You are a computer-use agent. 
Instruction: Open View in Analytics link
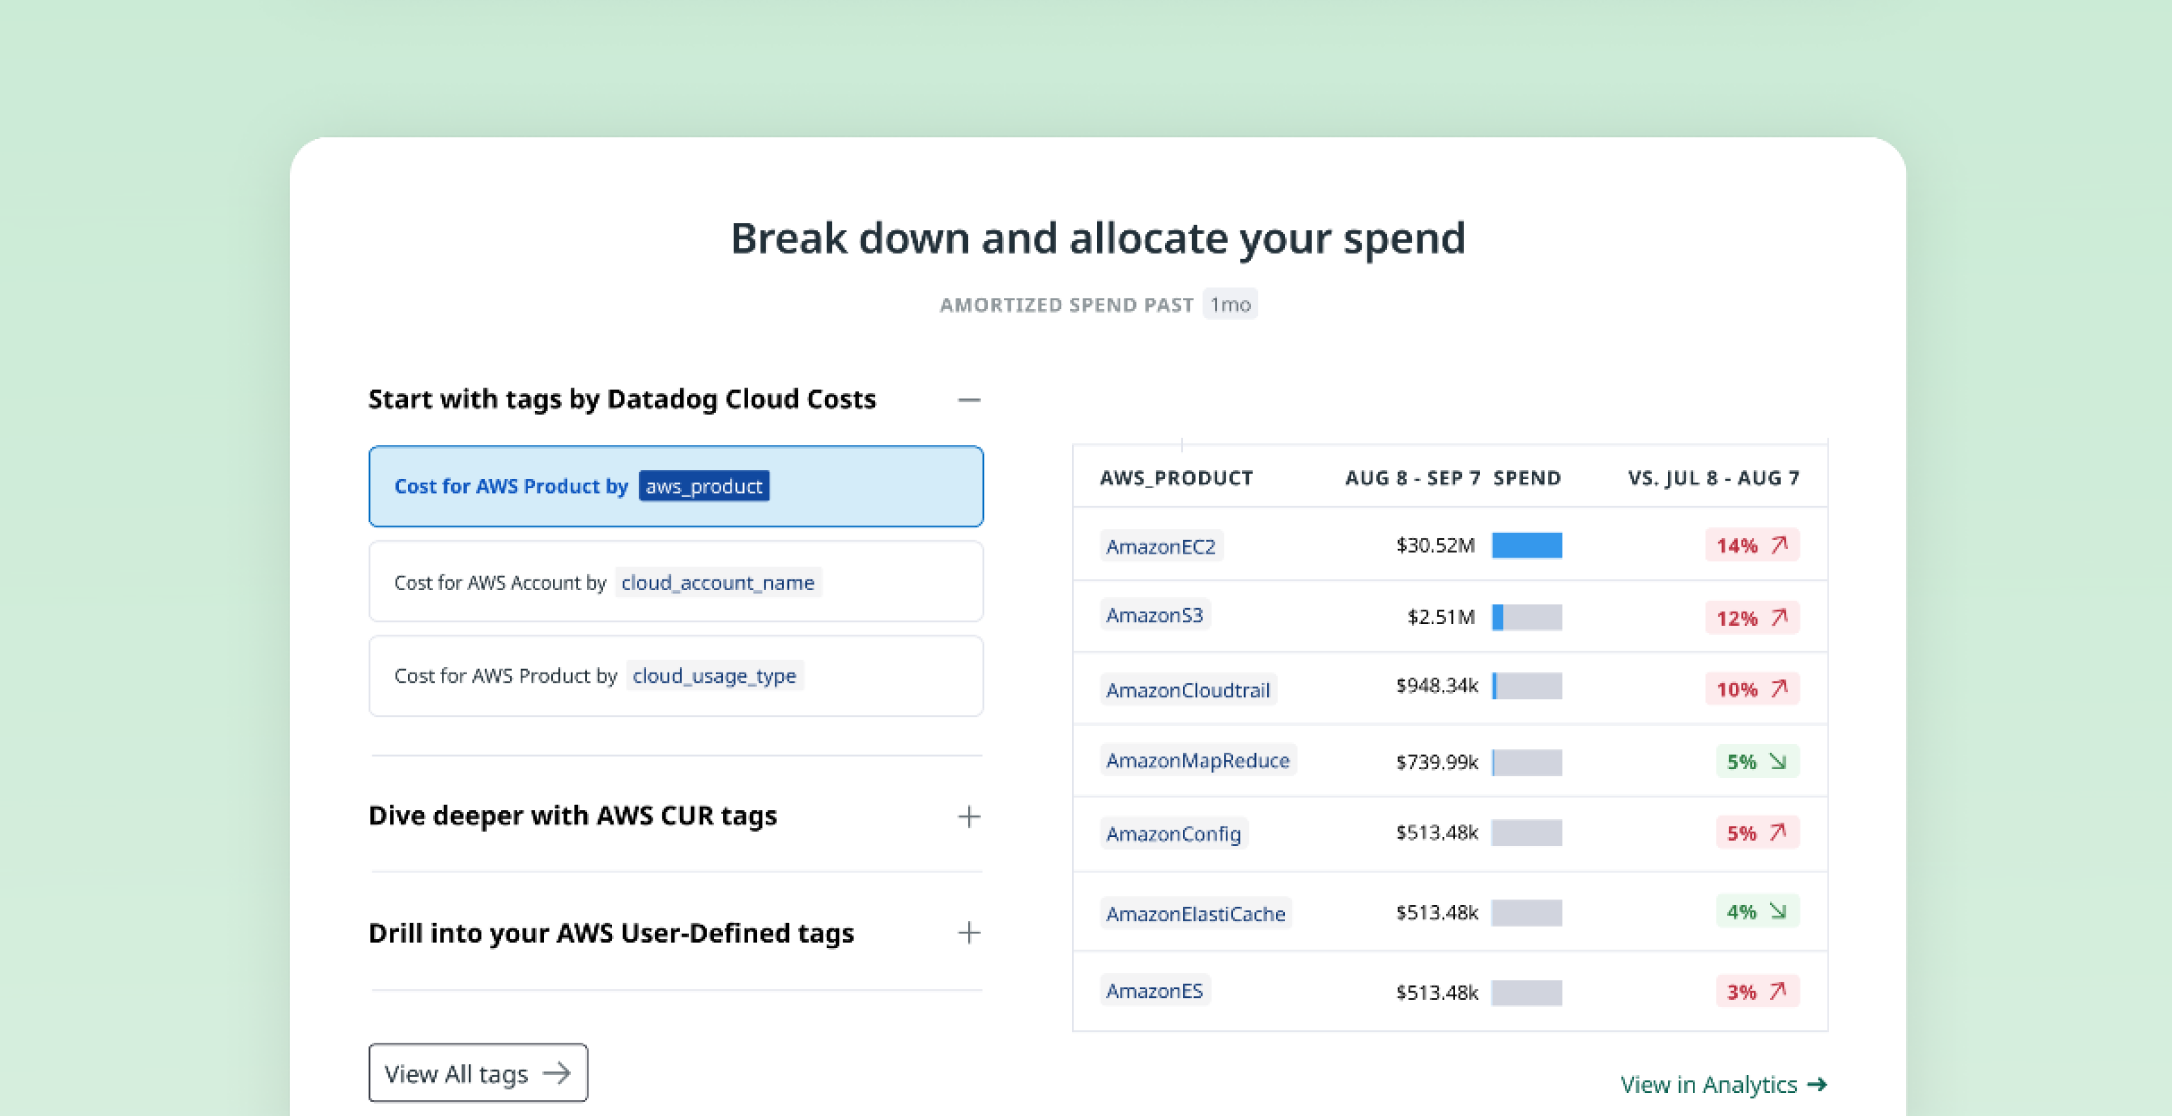coord(1723,1084)
